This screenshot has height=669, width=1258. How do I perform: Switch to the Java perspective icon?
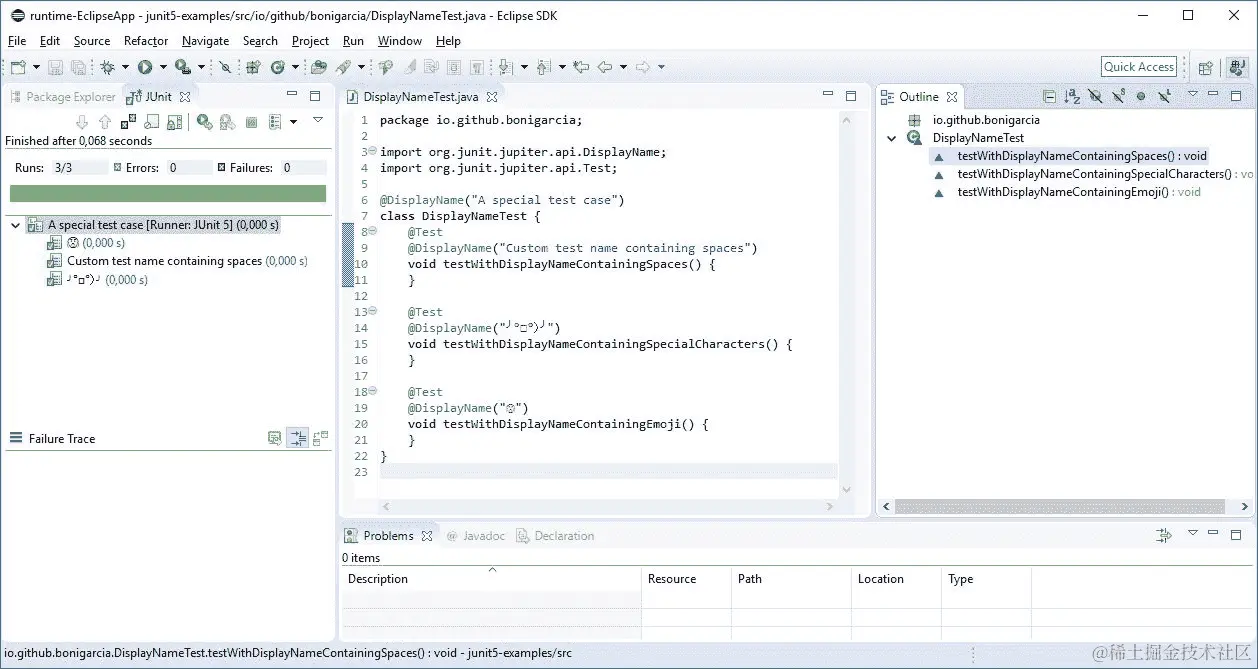coord(1239,67)
